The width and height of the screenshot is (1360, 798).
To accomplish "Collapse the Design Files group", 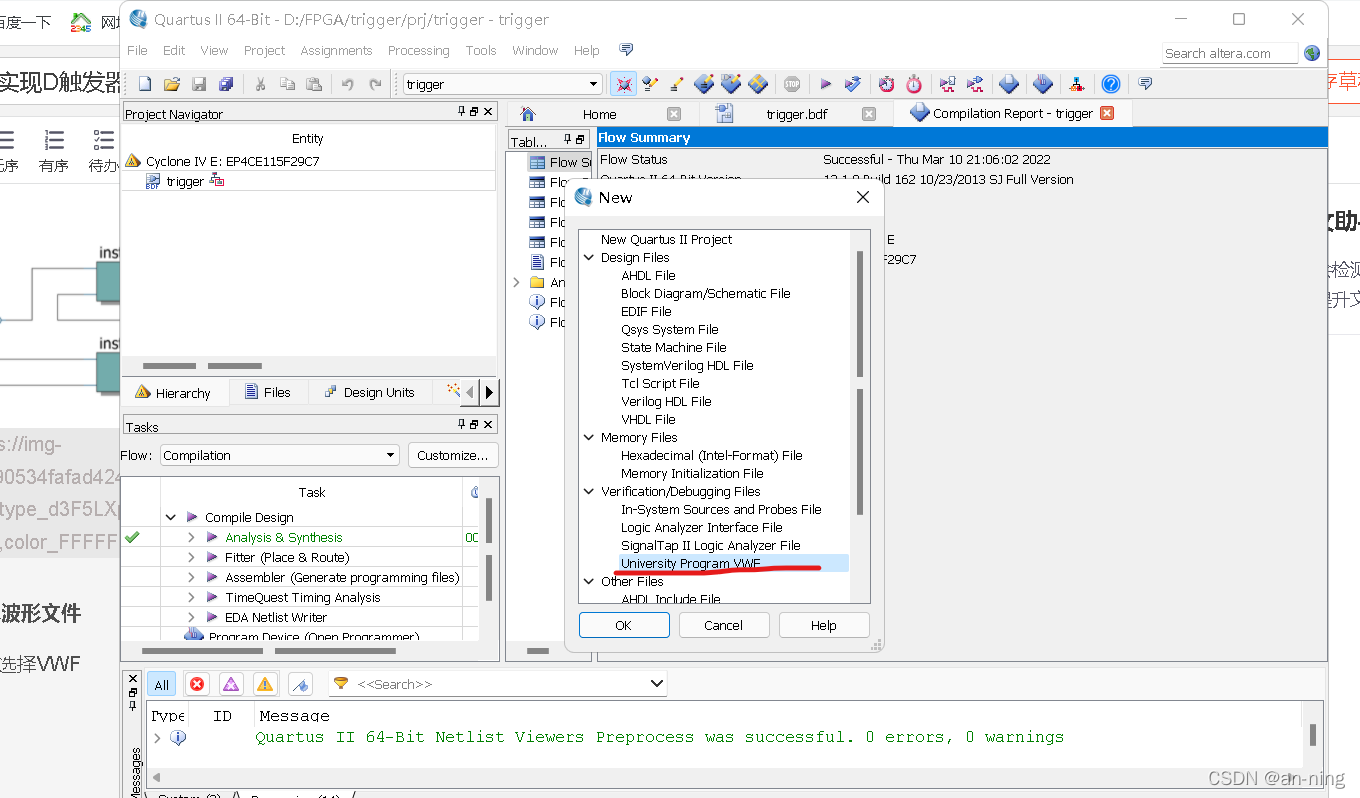I will click(x=589, y=257).
